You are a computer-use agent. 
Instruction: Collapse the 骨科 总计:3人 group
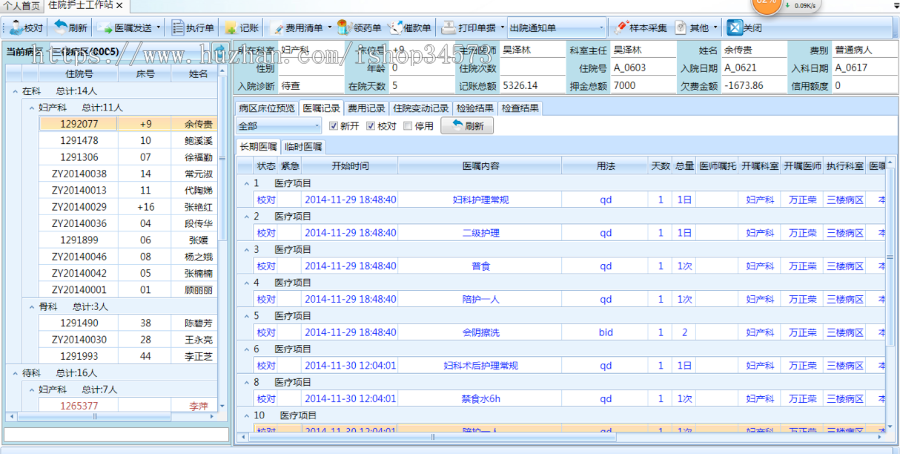coord(32,307)
